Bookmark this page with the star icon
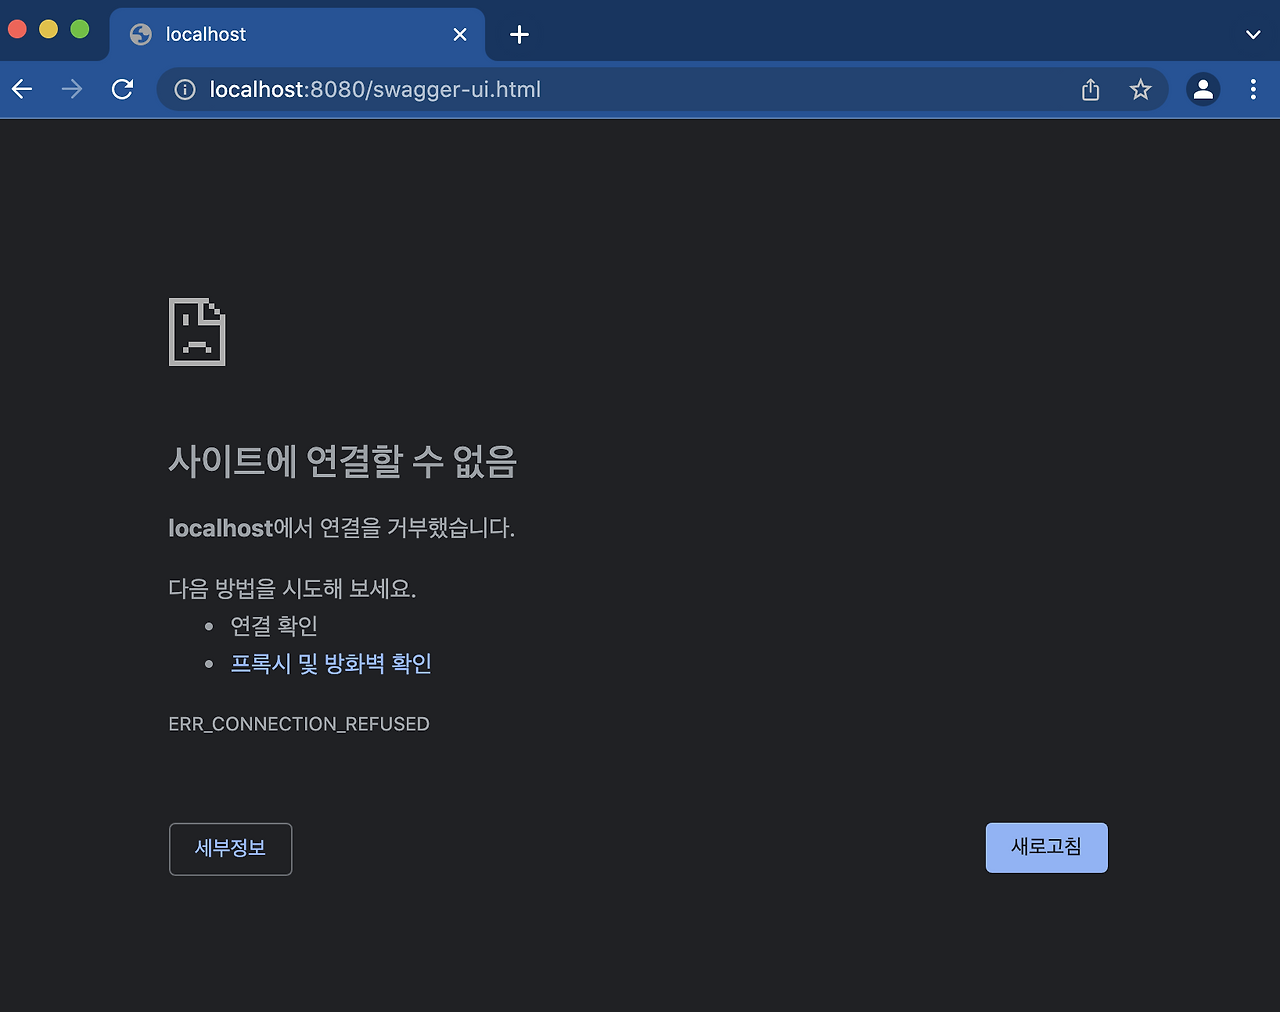 (x=1141, y=89)
